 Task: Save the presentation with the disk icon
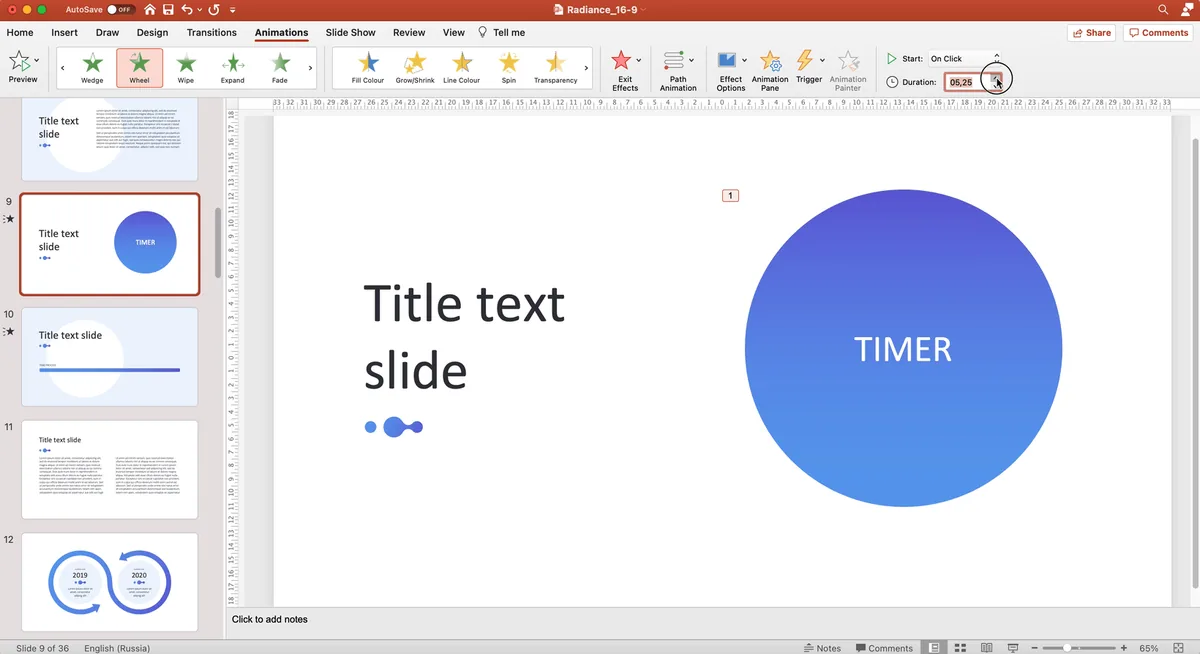[169, 9]
